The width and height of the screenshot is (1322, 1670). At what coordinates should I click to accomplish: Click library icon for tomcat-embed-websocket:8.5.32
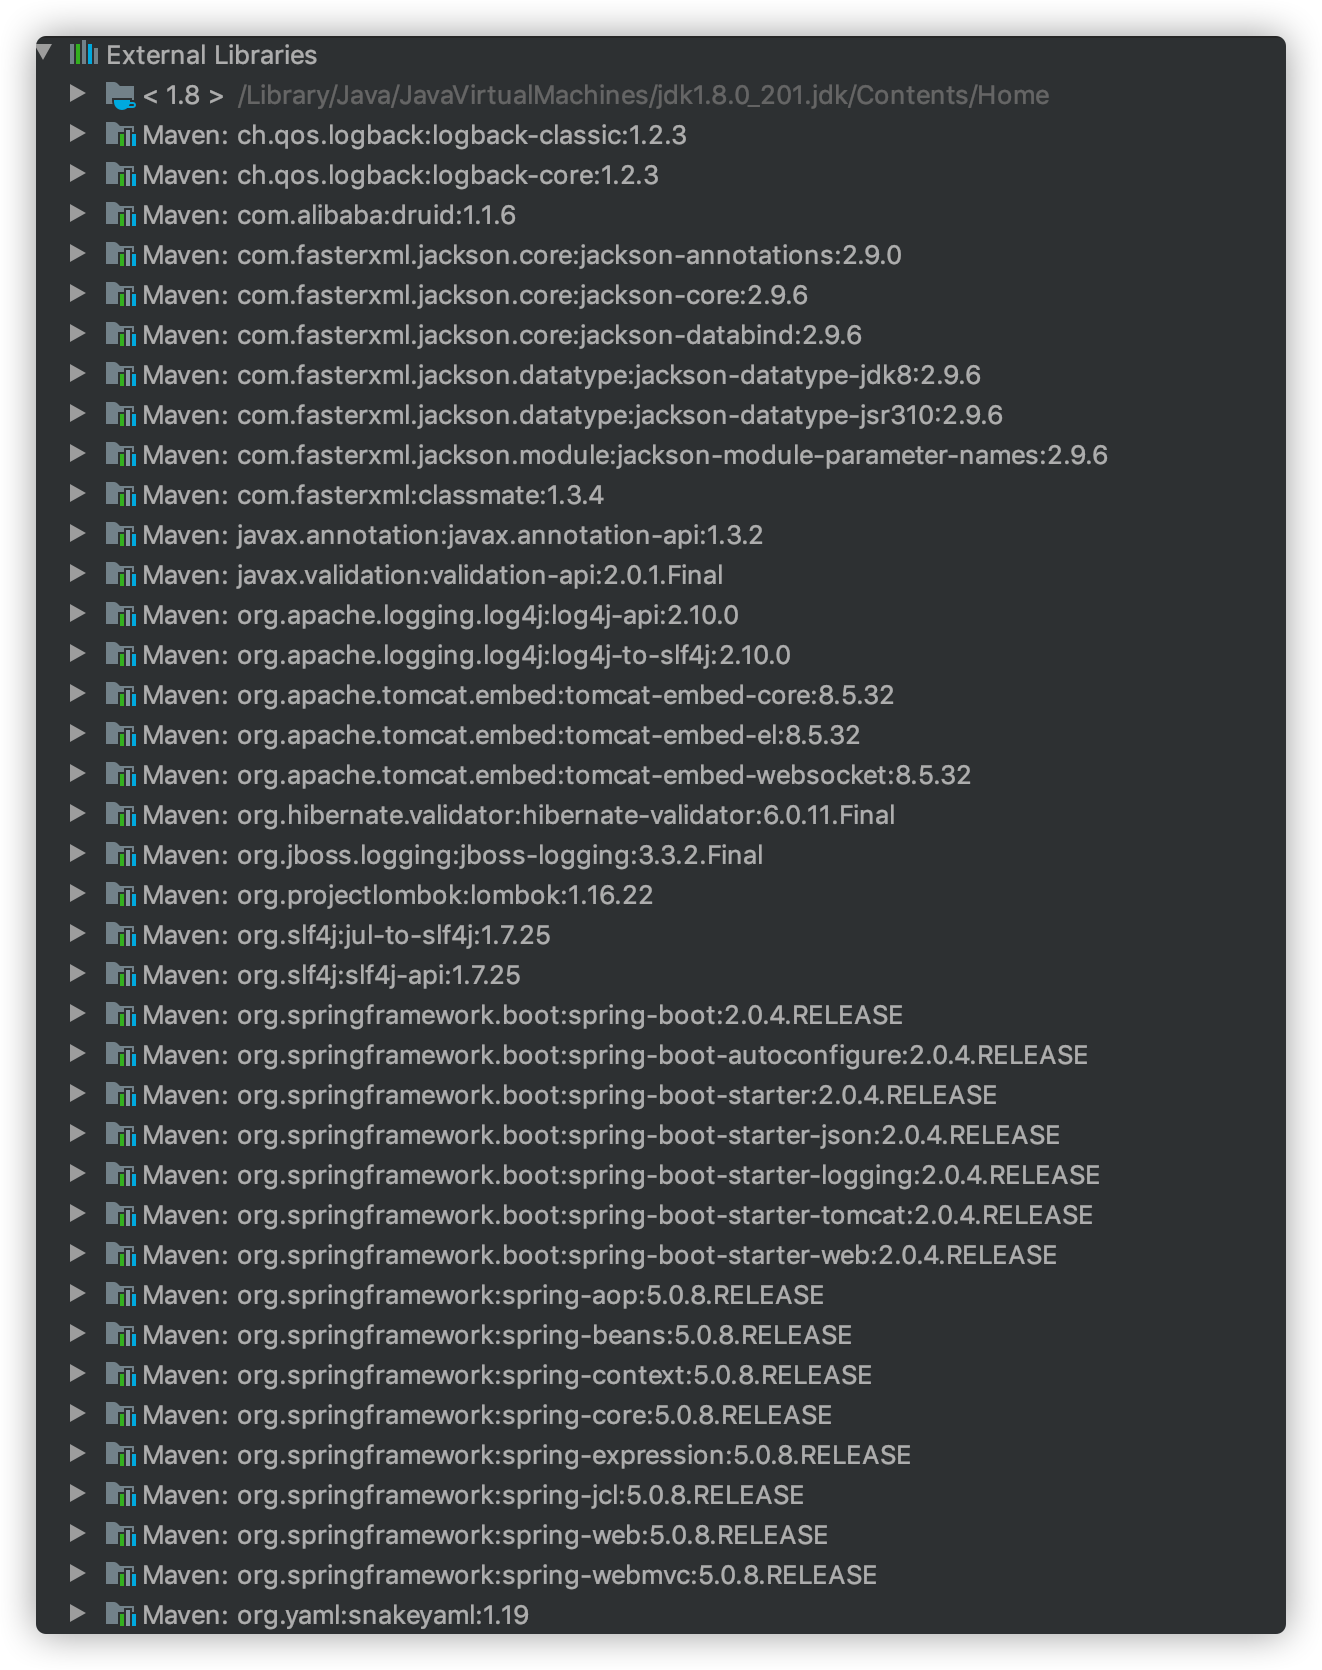[x=120, y=775]
